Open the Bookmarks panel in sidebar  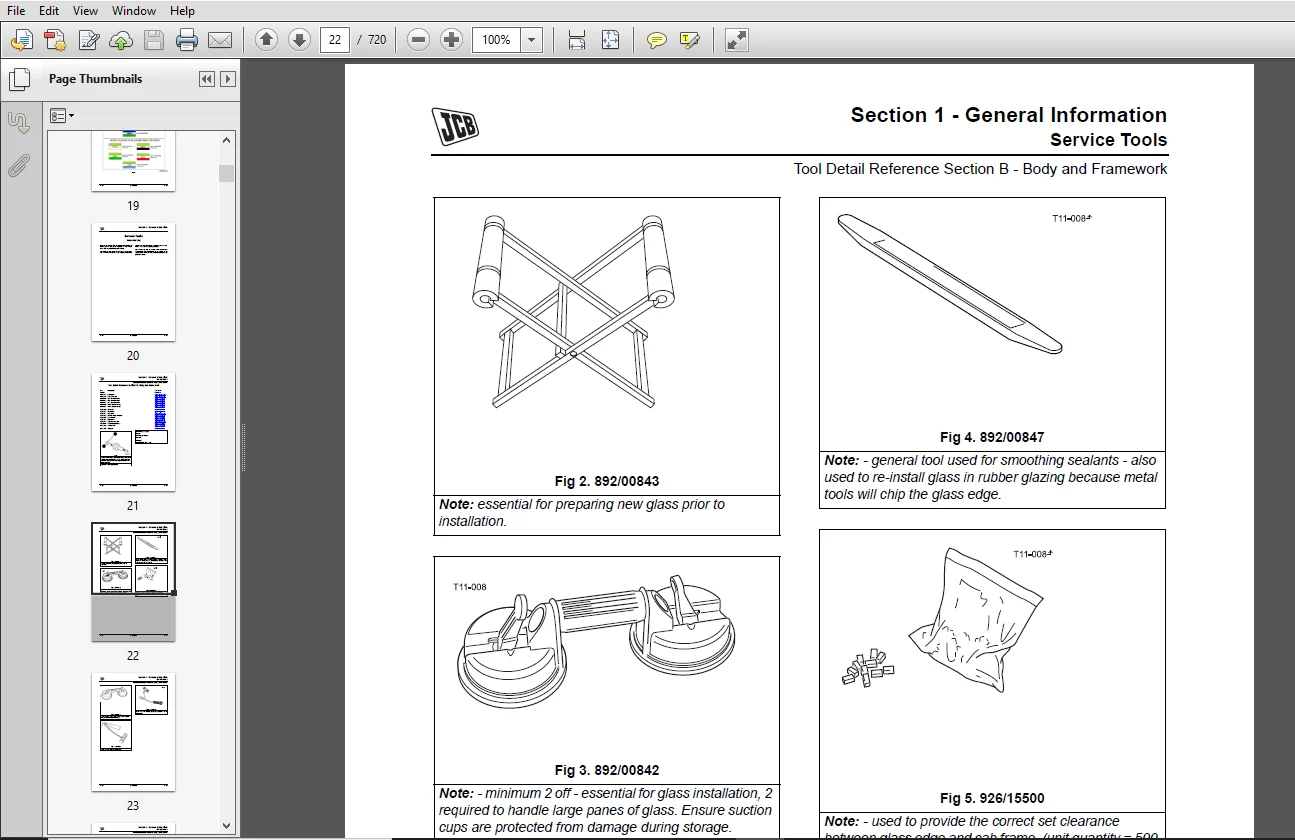(19, 123)
